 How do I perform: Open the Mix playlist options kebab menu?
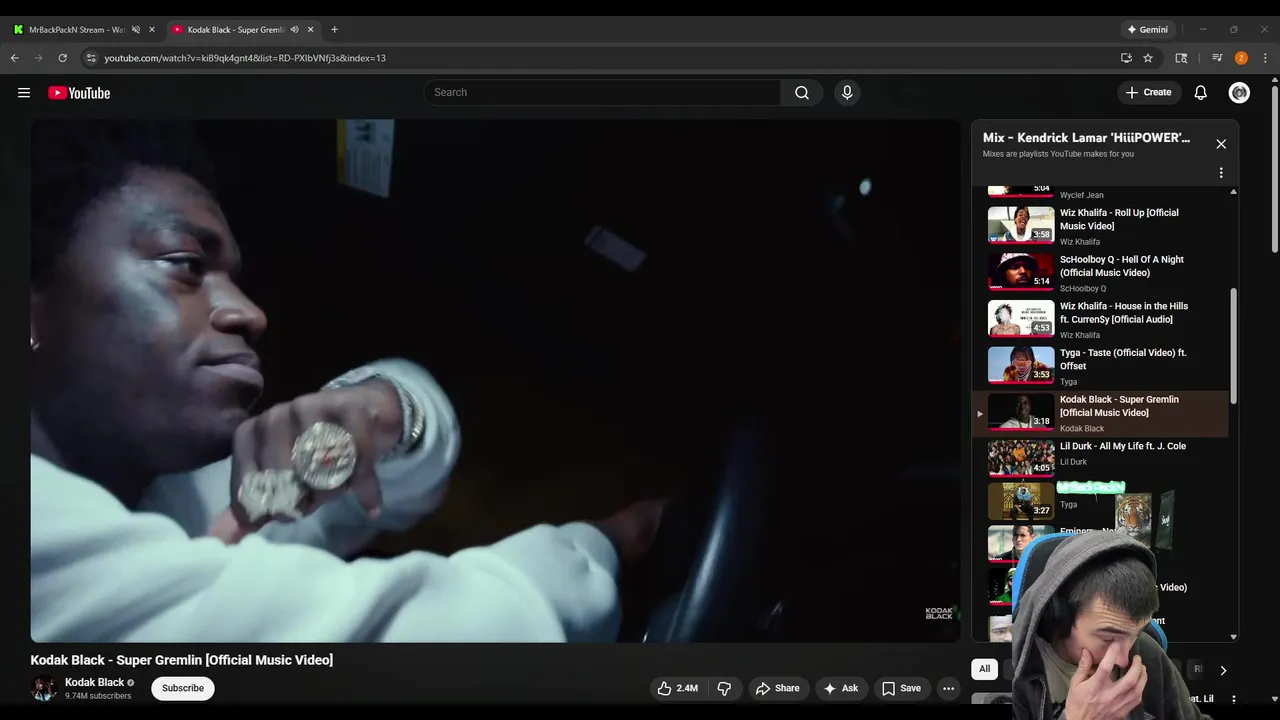[1221, 173]
